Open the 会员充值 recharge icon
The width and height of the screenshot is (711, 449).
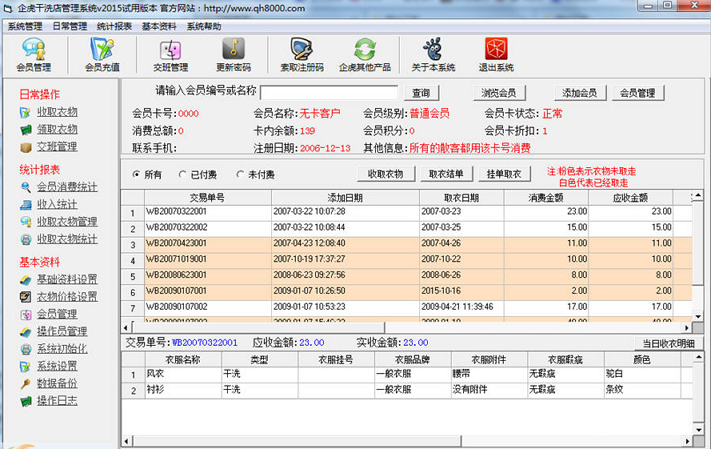coord(102,54)
